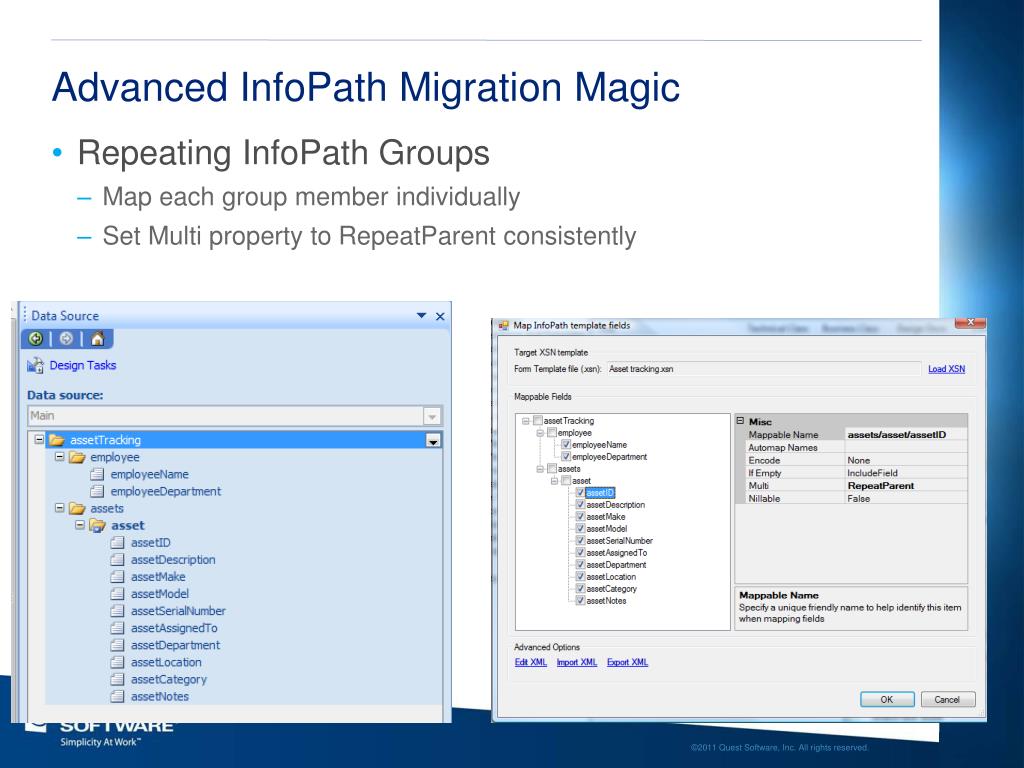
Task: Click the Form Template file input field
Action: coord(763,369)
